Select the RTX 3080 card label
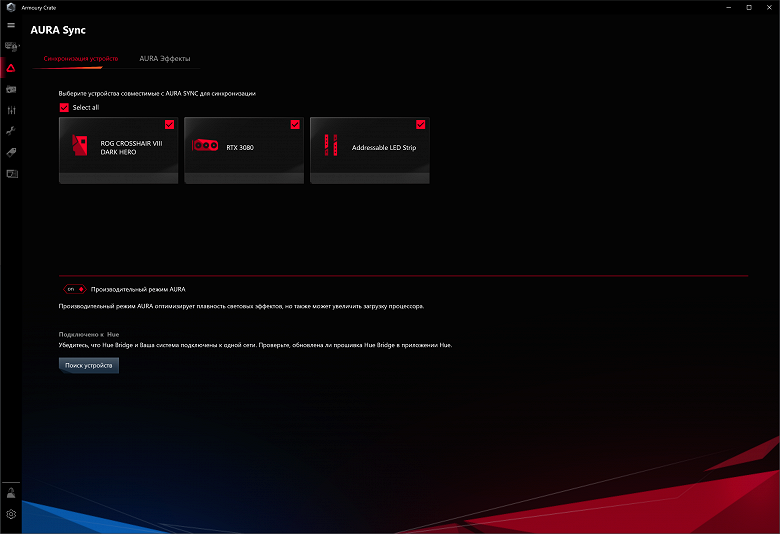 (240, 148)
